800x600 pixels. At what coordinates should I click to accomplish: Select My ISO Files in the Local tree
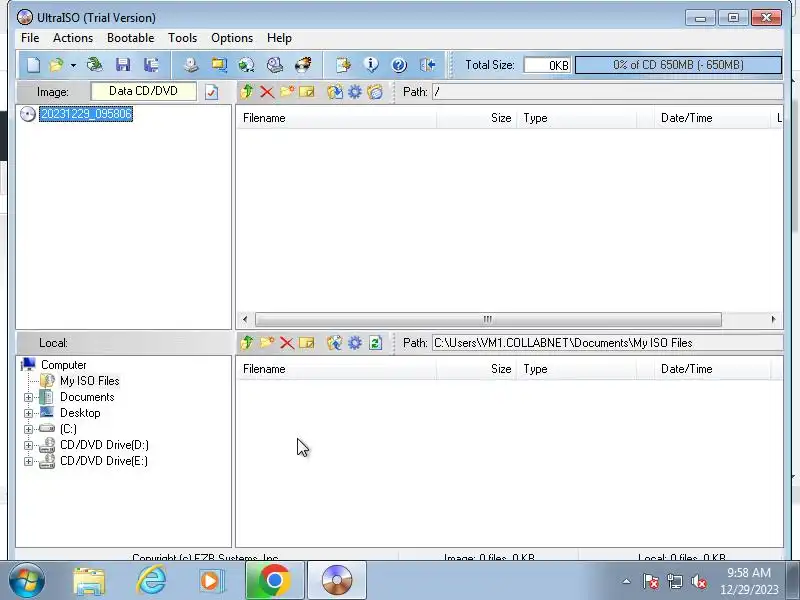coord(90,381)
